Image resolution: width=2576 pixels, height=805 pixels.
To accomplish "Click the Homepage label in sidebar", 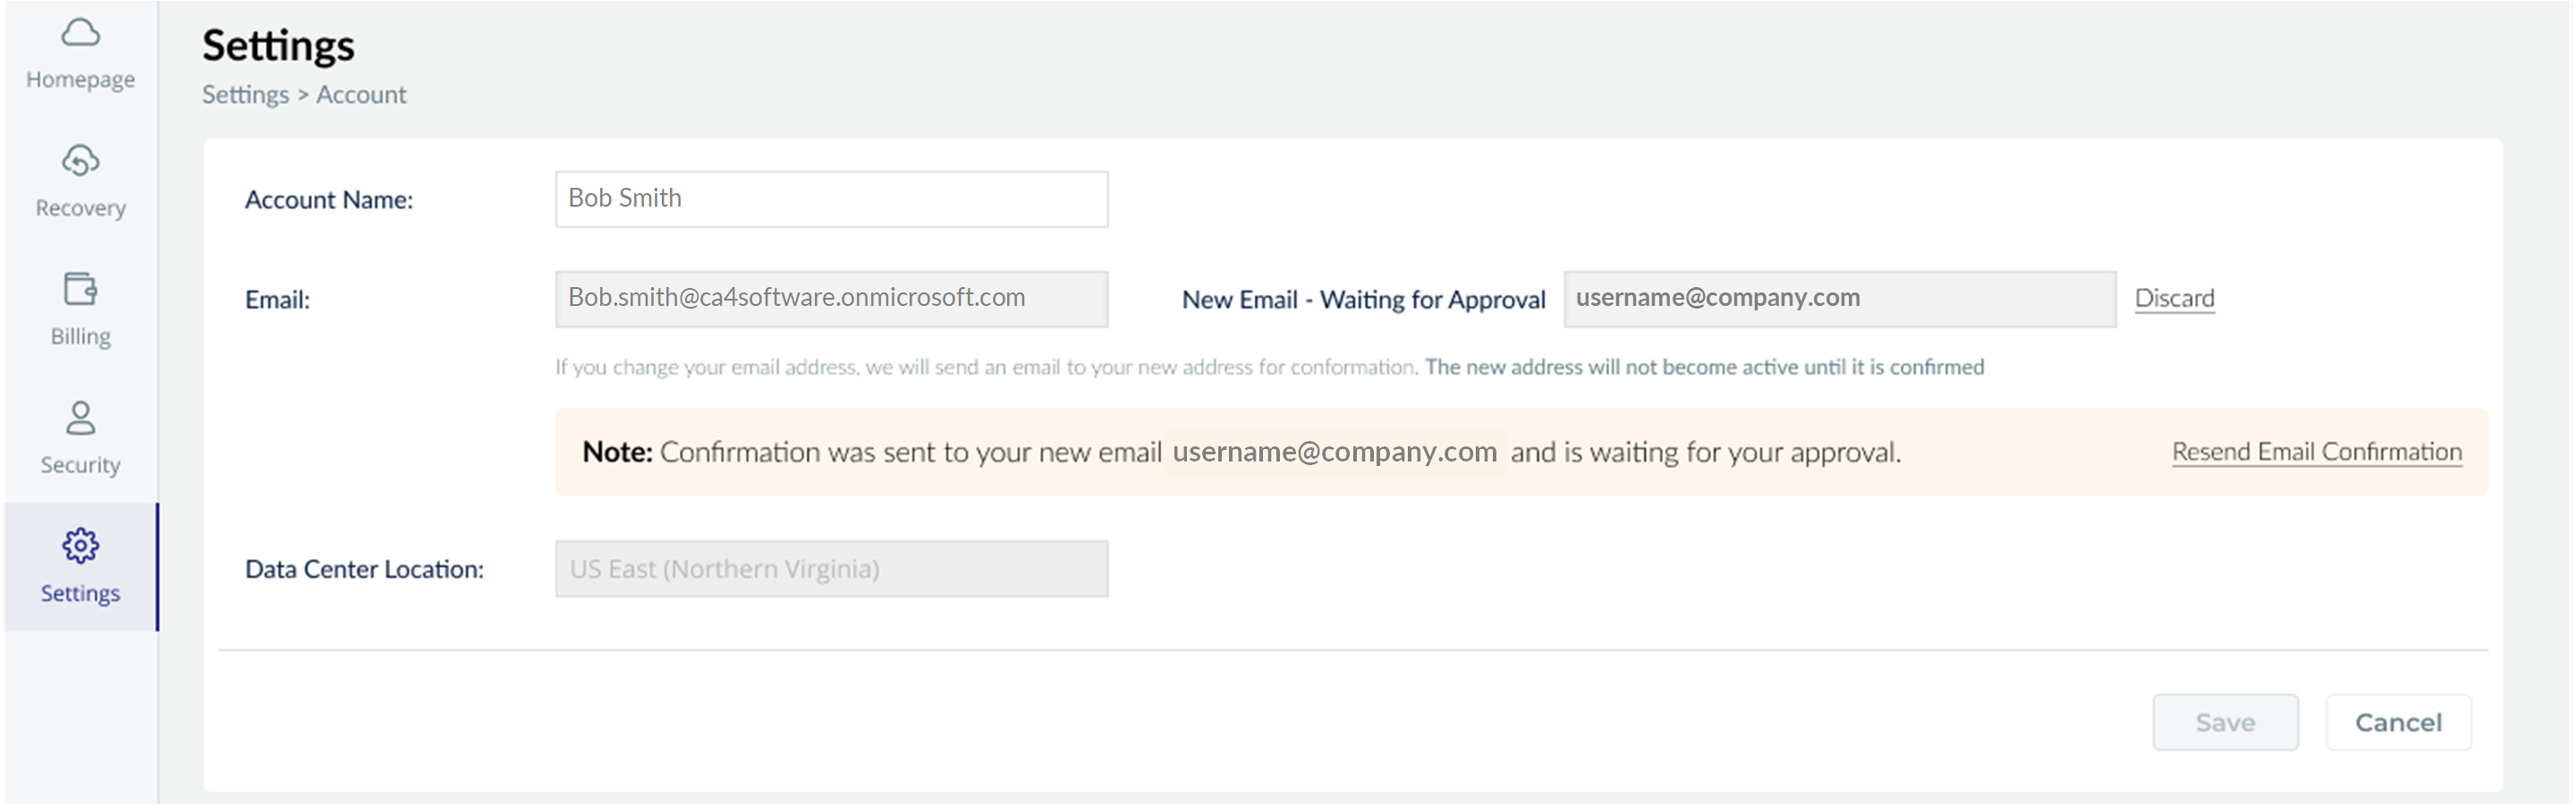I will (80, 78).
